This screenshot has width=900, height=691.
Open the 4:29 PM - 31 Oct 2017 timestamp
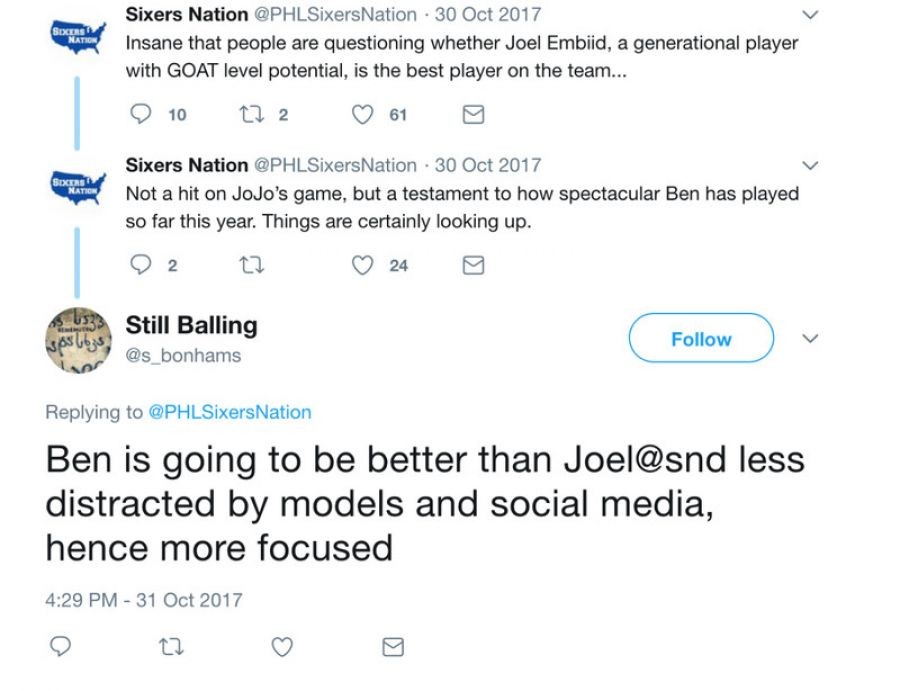point(144,600)
